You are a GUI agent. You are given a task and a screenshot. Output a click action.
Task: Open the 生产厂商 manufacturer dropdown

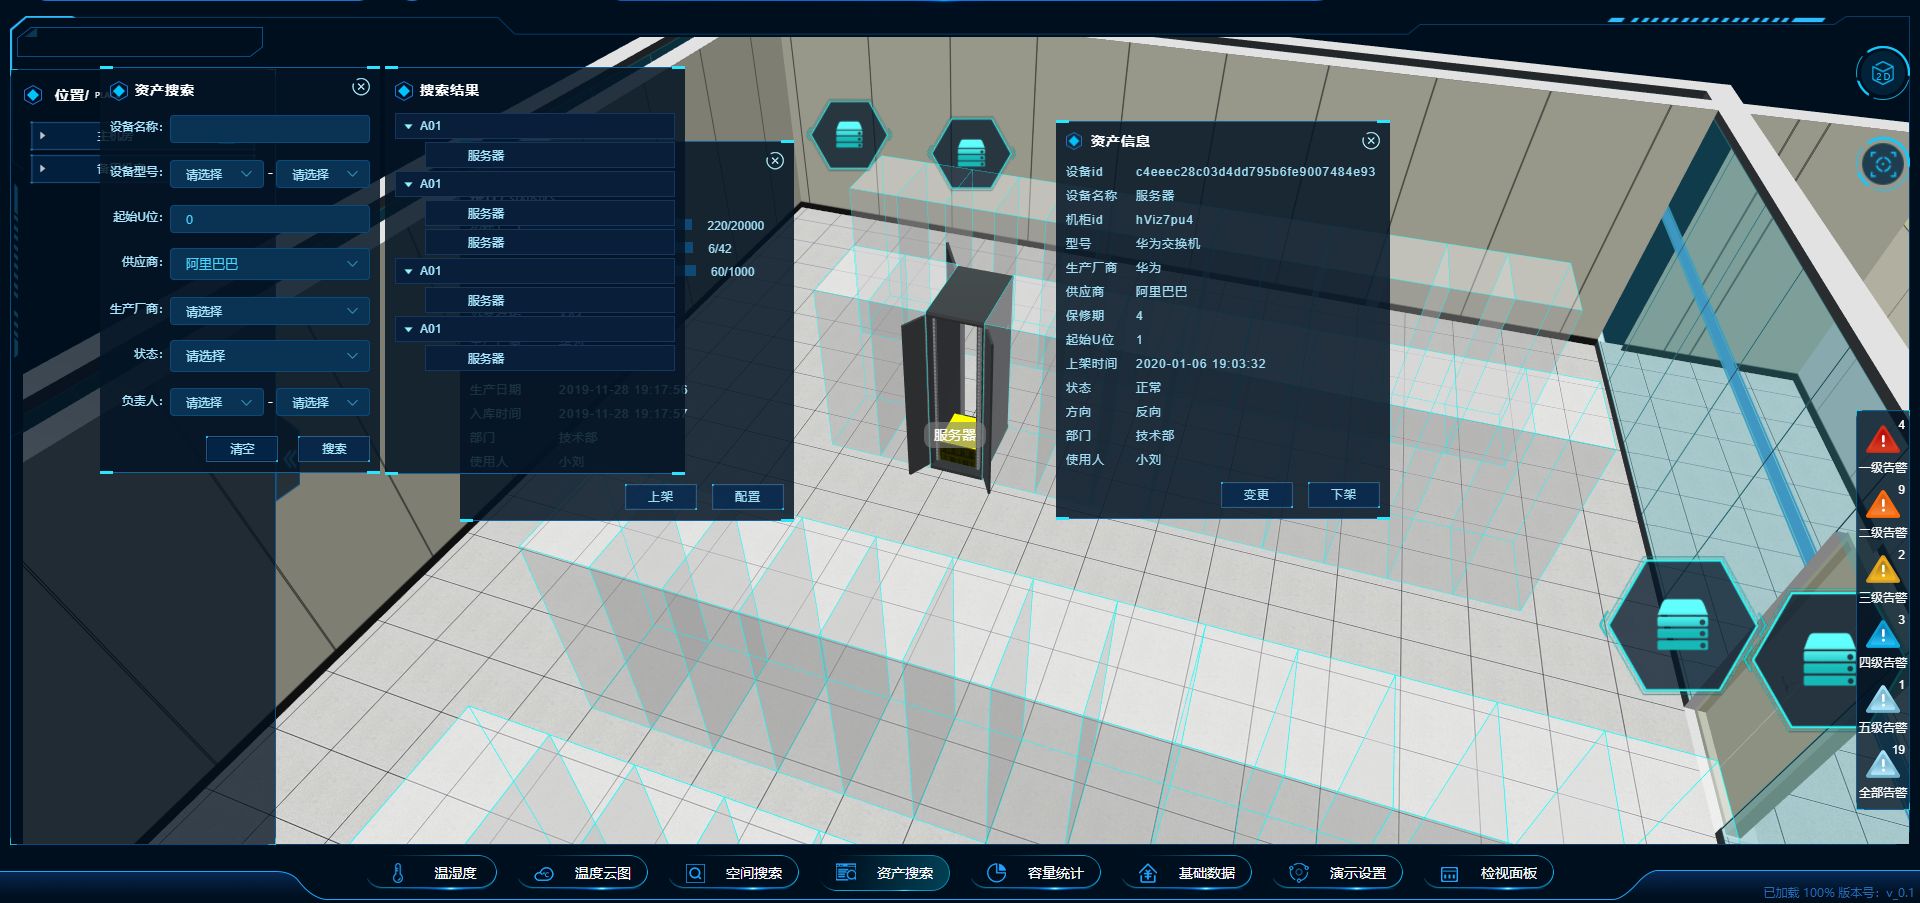coord(269,311)
